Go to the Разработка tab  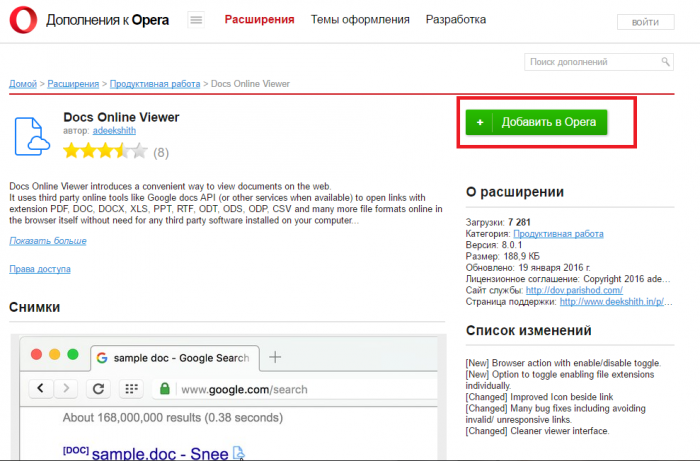(x=456, y=19)
